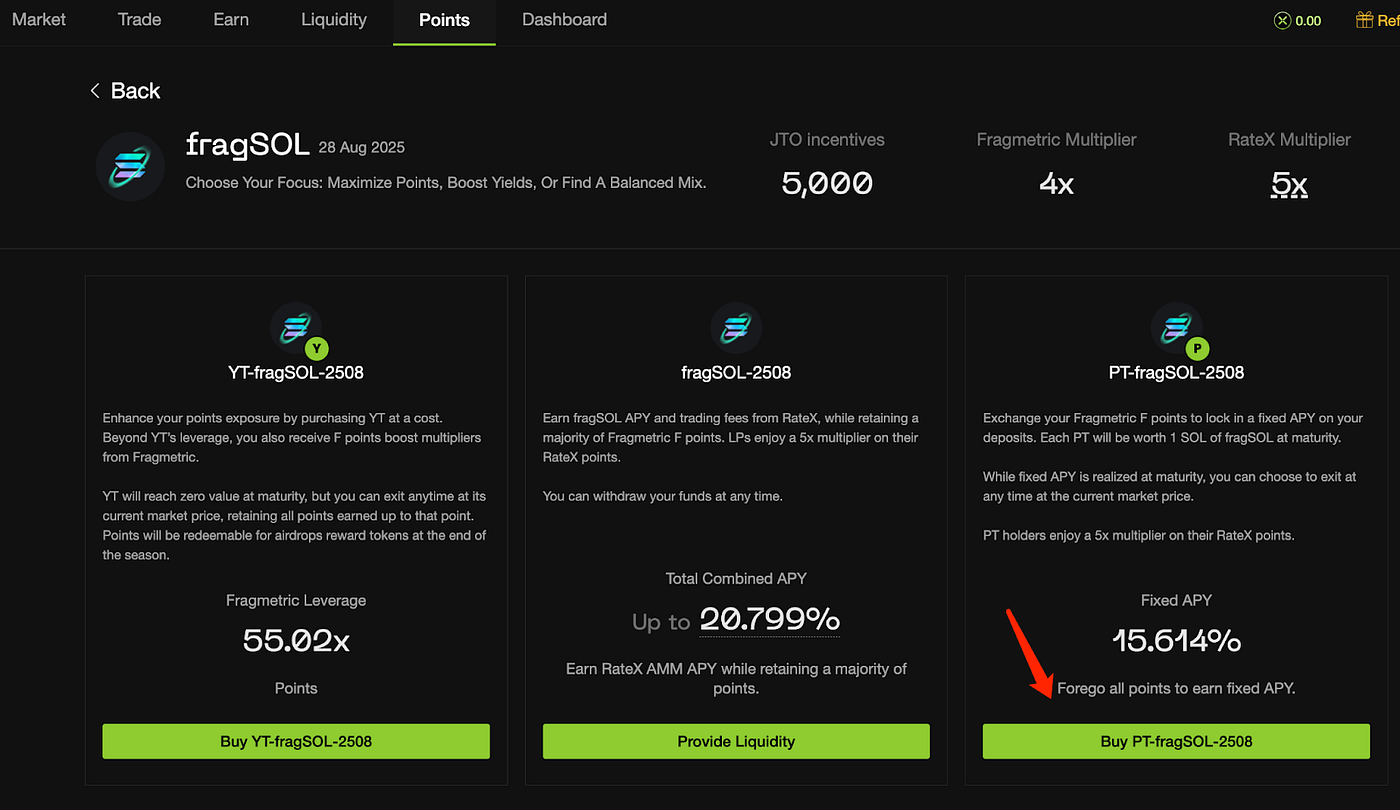
Task: Click the 4x Fragmetric Multiplier value
Action: coord(1056,183)
